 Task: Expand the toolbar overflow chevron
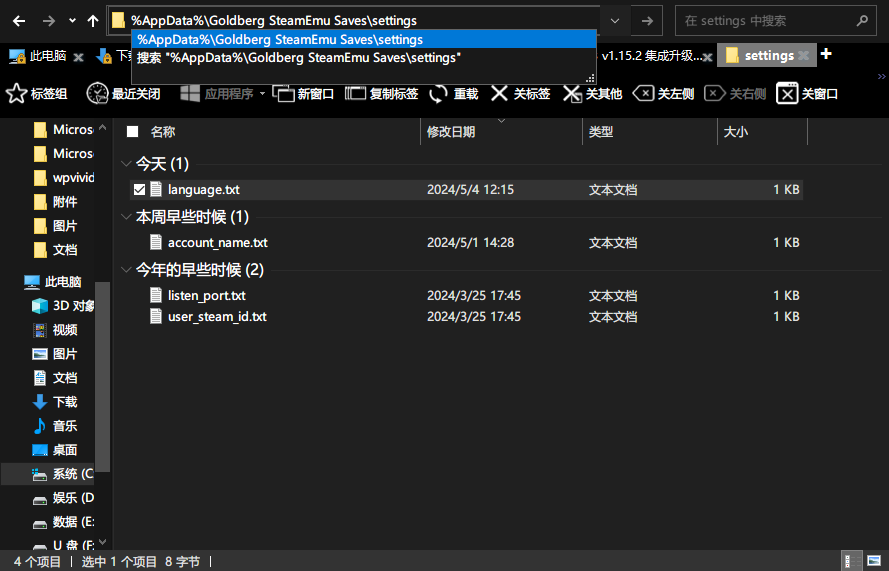pyautogui.click(x=881, y=76)
